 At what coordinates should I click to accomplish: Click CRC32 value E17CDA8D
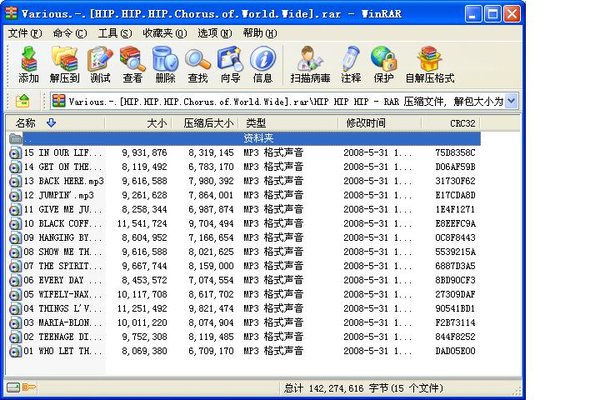click(455, 196)
